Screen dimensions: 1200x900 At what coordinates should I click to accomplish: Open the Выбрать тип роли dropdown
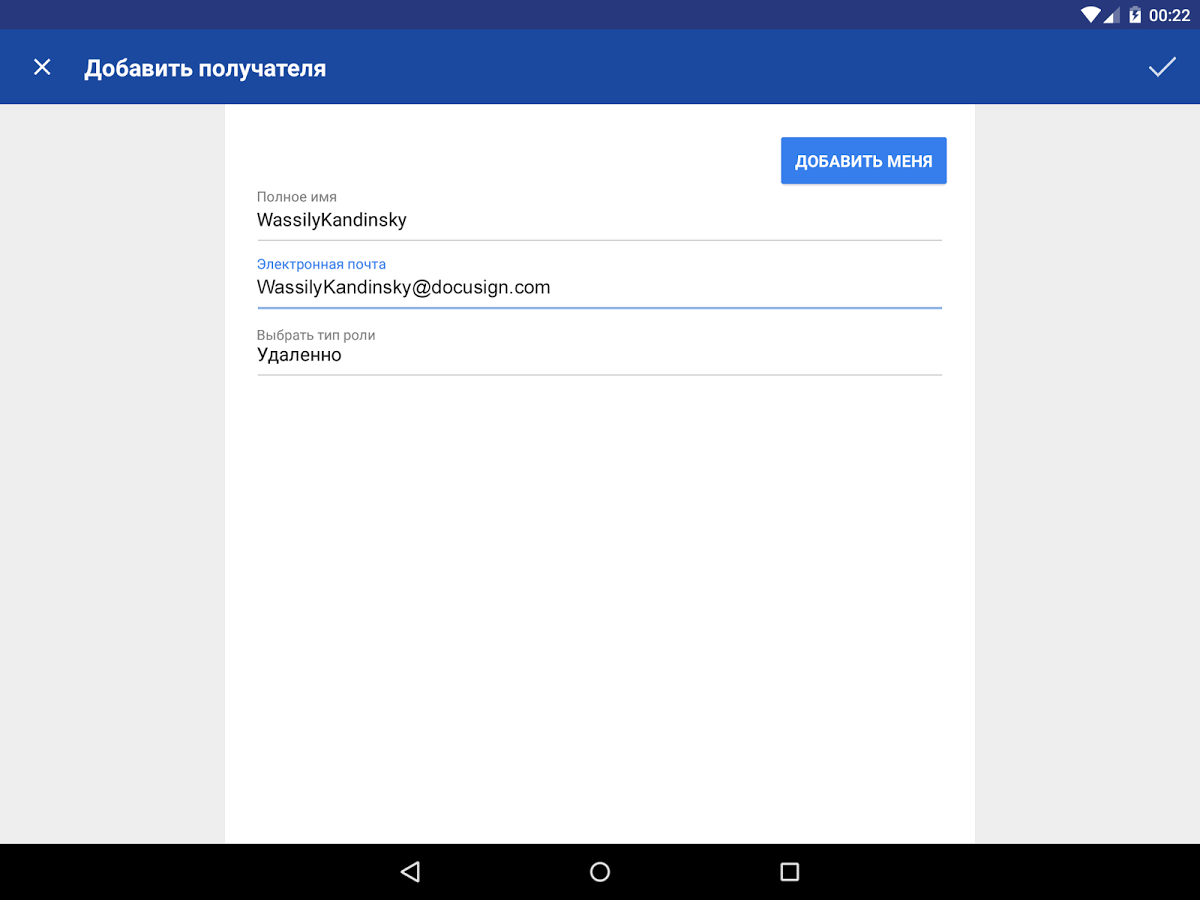click(x=599, y=355)
